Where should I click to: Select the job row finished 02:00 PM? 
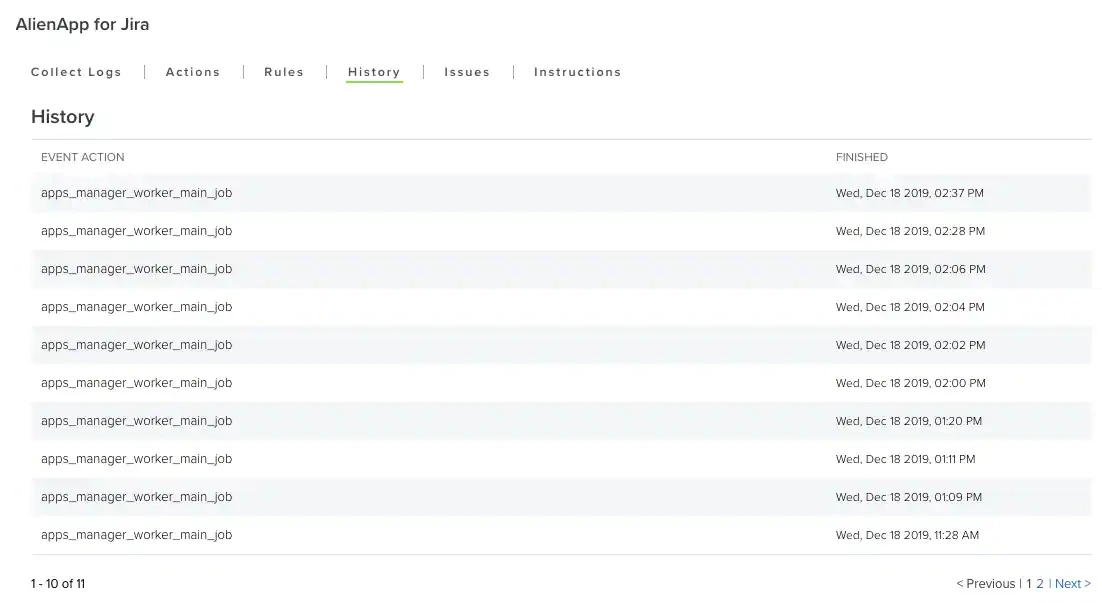(561, 382)
